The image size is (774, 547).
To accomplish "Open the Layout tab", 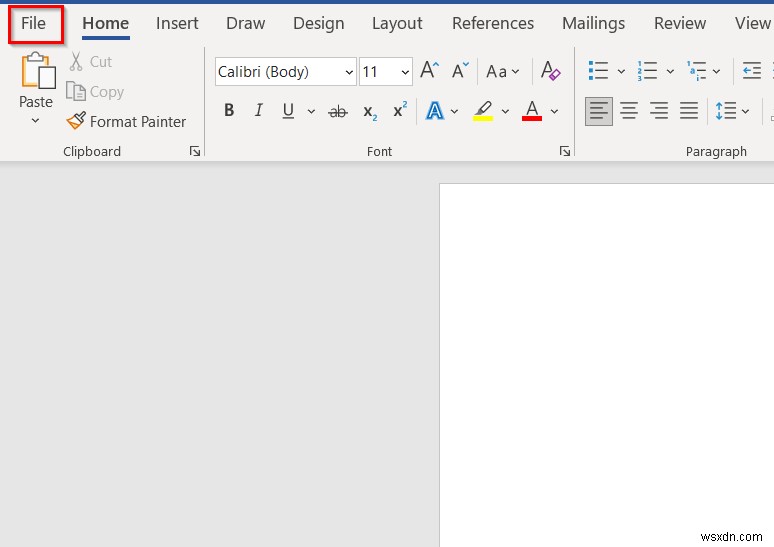I will tap(397, 23).
